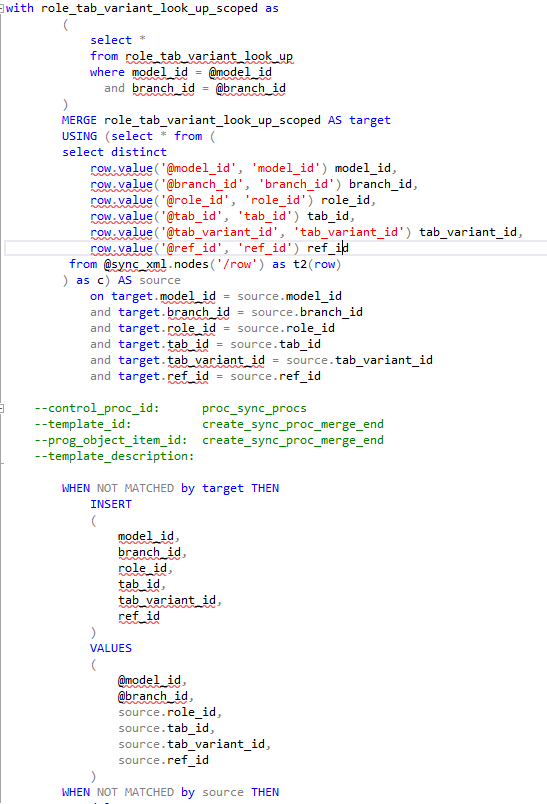Click the 'with' keyword on first line
The width and height of the screenshot is (547, 804).
(x=20, y=8)
